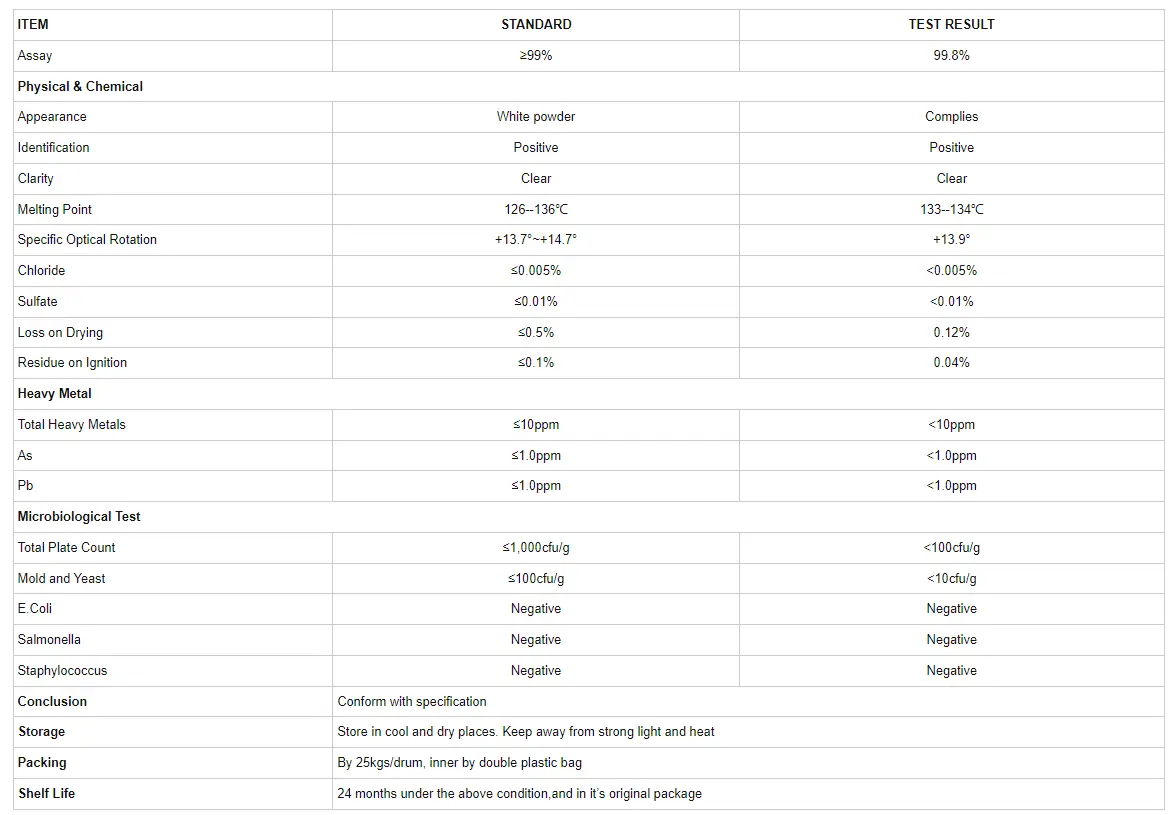The width and height of the screenshot is (1173, 815).
Task: Click the Heavy Metal section heading
Action: (55, 394)
